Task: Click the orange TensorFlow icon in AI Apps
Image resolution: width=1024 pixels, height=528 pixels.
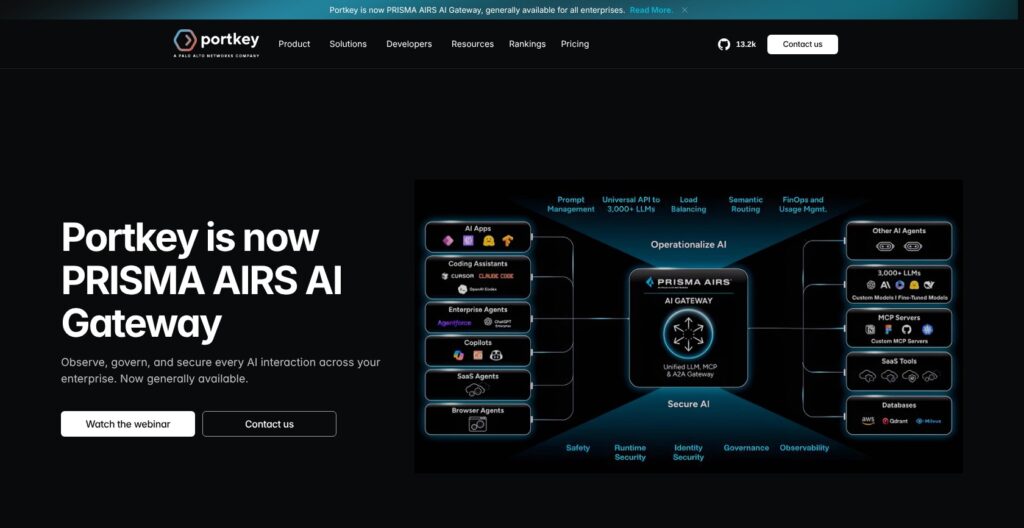Action: tap(507, 240)
